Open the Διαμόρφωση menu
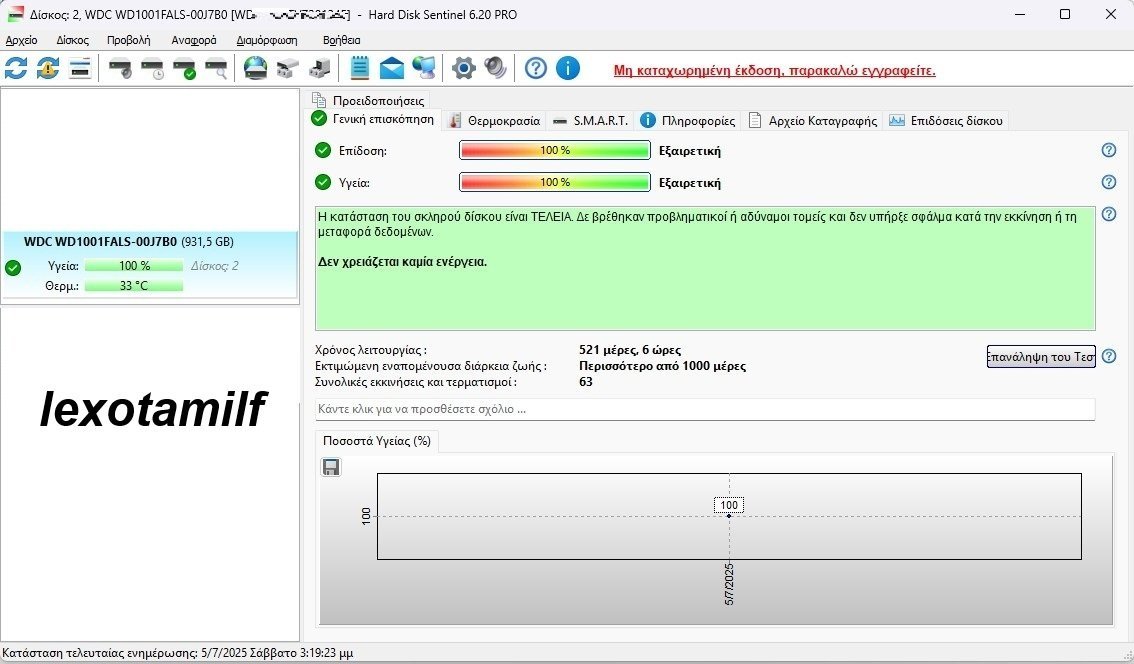 point(267,41)
